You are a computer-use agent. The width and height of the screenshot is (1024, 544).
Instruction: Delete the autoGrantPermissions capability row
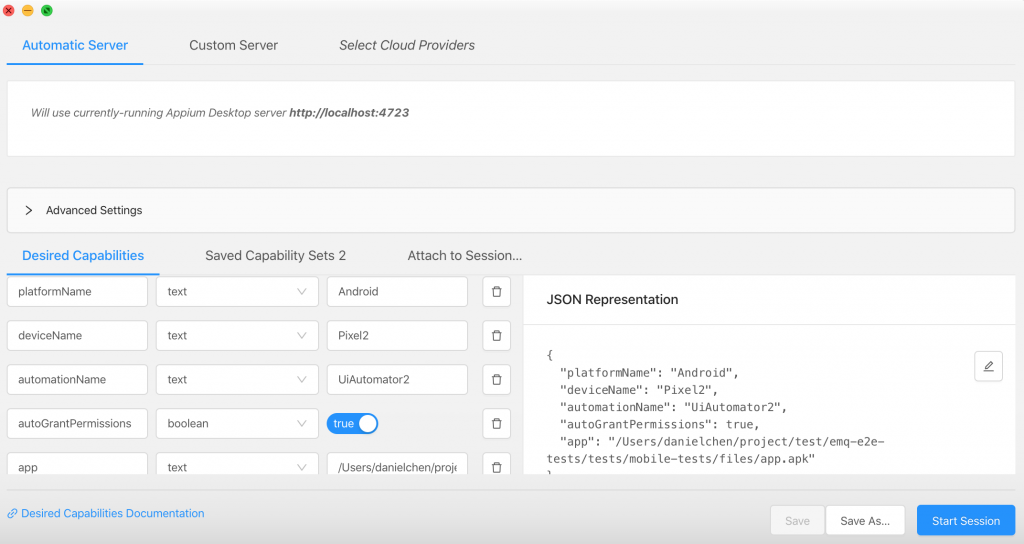click(x=496, y=424)
